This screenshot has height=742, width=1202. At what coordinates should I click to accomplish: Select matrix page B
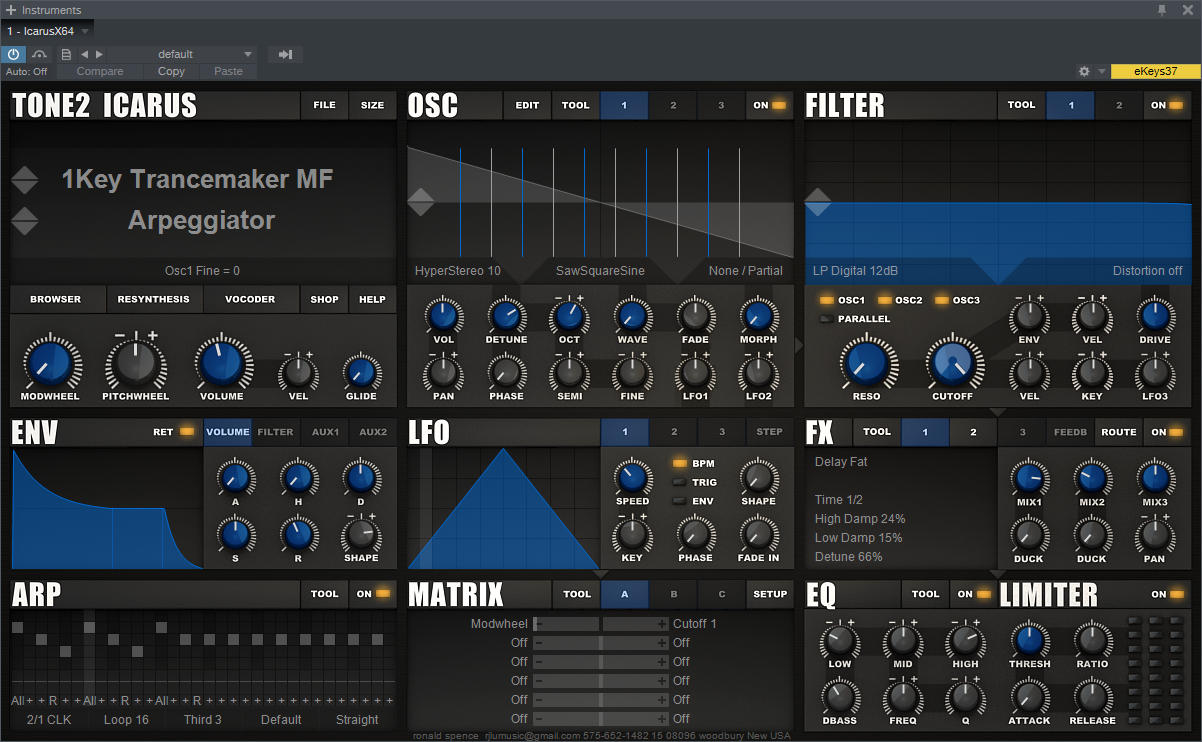click(673, 594)
